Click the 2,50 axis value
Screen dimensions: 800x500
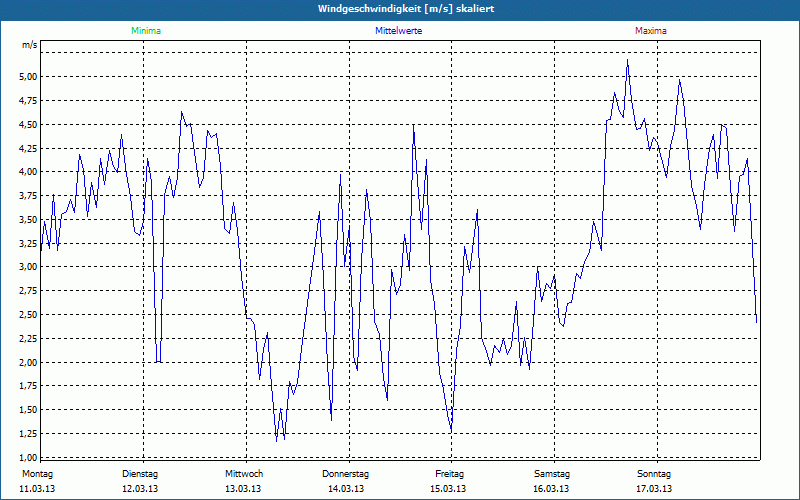[x=29, y=315]
